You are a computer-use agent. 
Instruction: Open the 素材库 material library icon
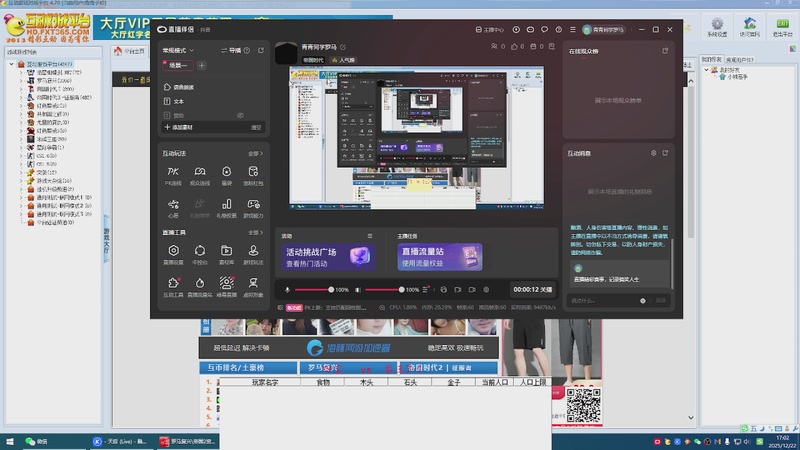227,254
